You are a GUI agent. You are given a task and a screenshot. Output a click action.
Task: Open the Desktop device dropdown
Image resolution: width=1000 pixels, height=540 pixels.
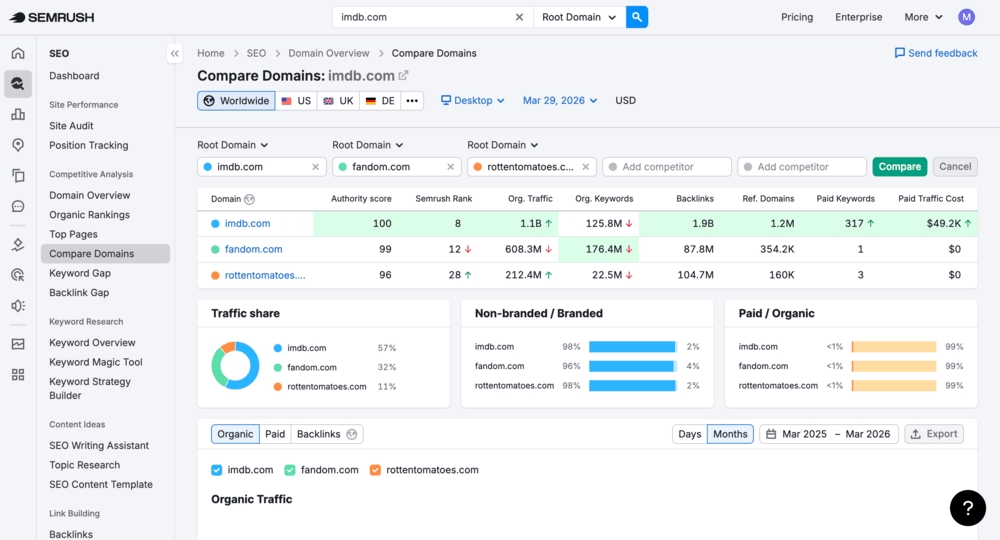[473, 101]
